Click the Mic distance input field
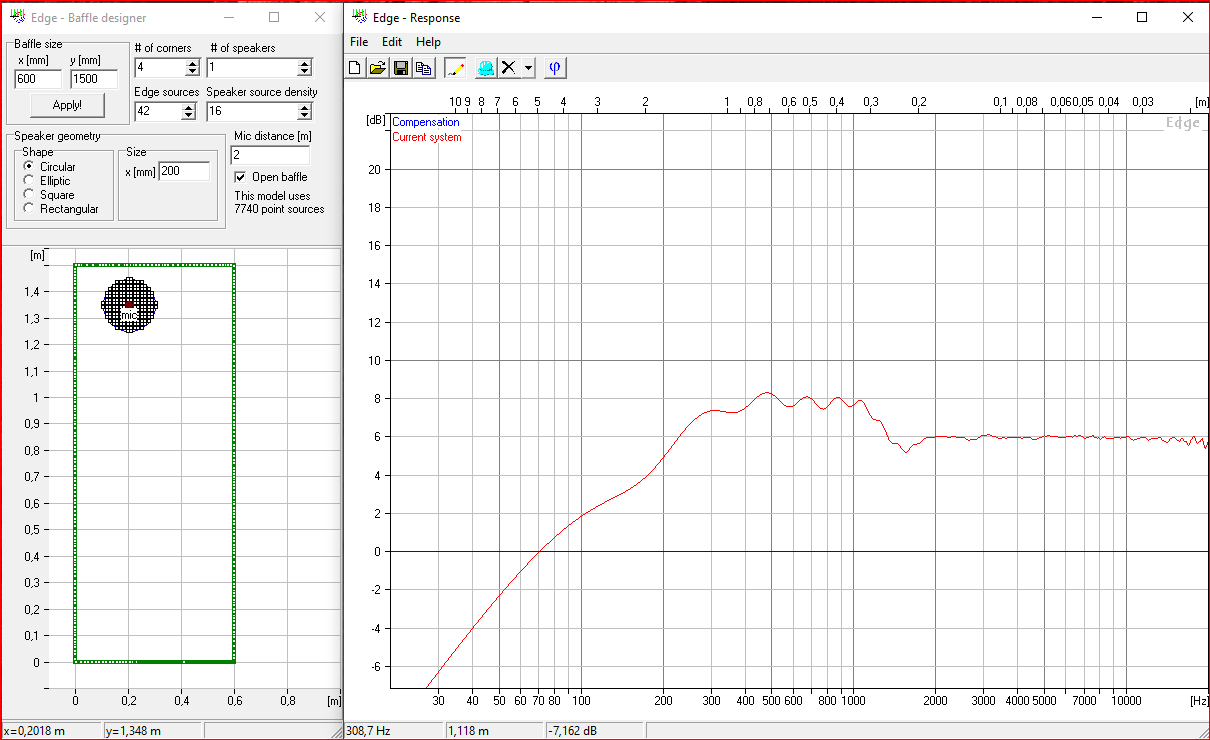1210x740 pixels. [x=270, y=155]
